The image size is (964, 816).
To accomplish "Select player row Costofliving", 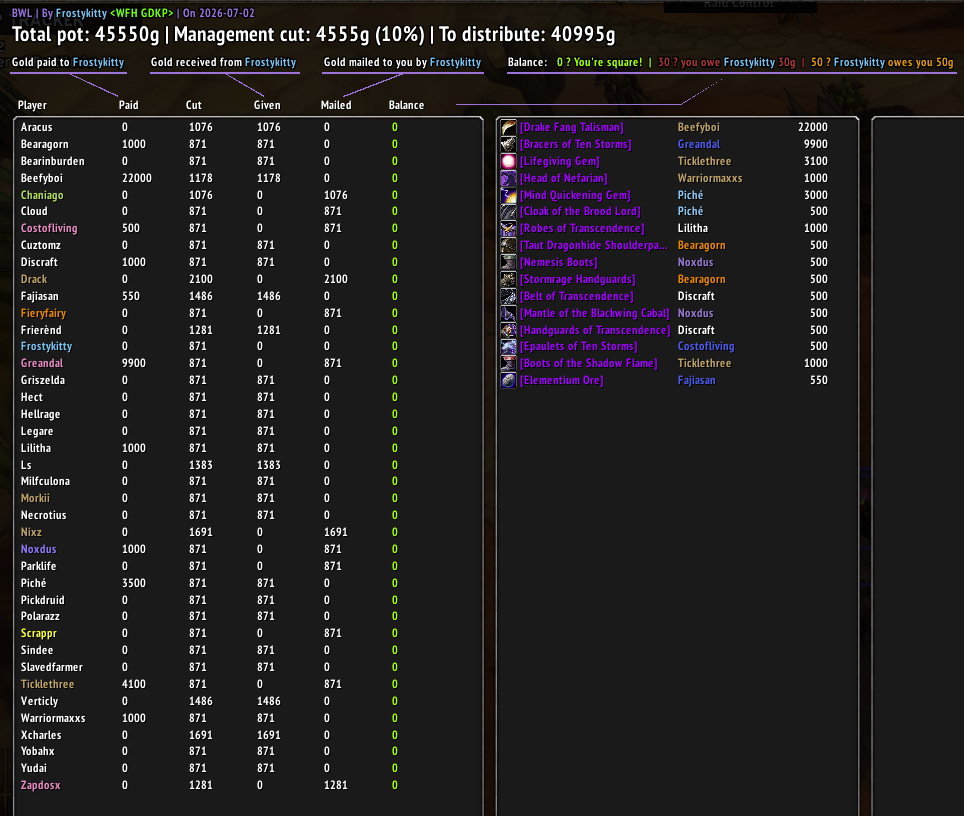I will 248,228.
